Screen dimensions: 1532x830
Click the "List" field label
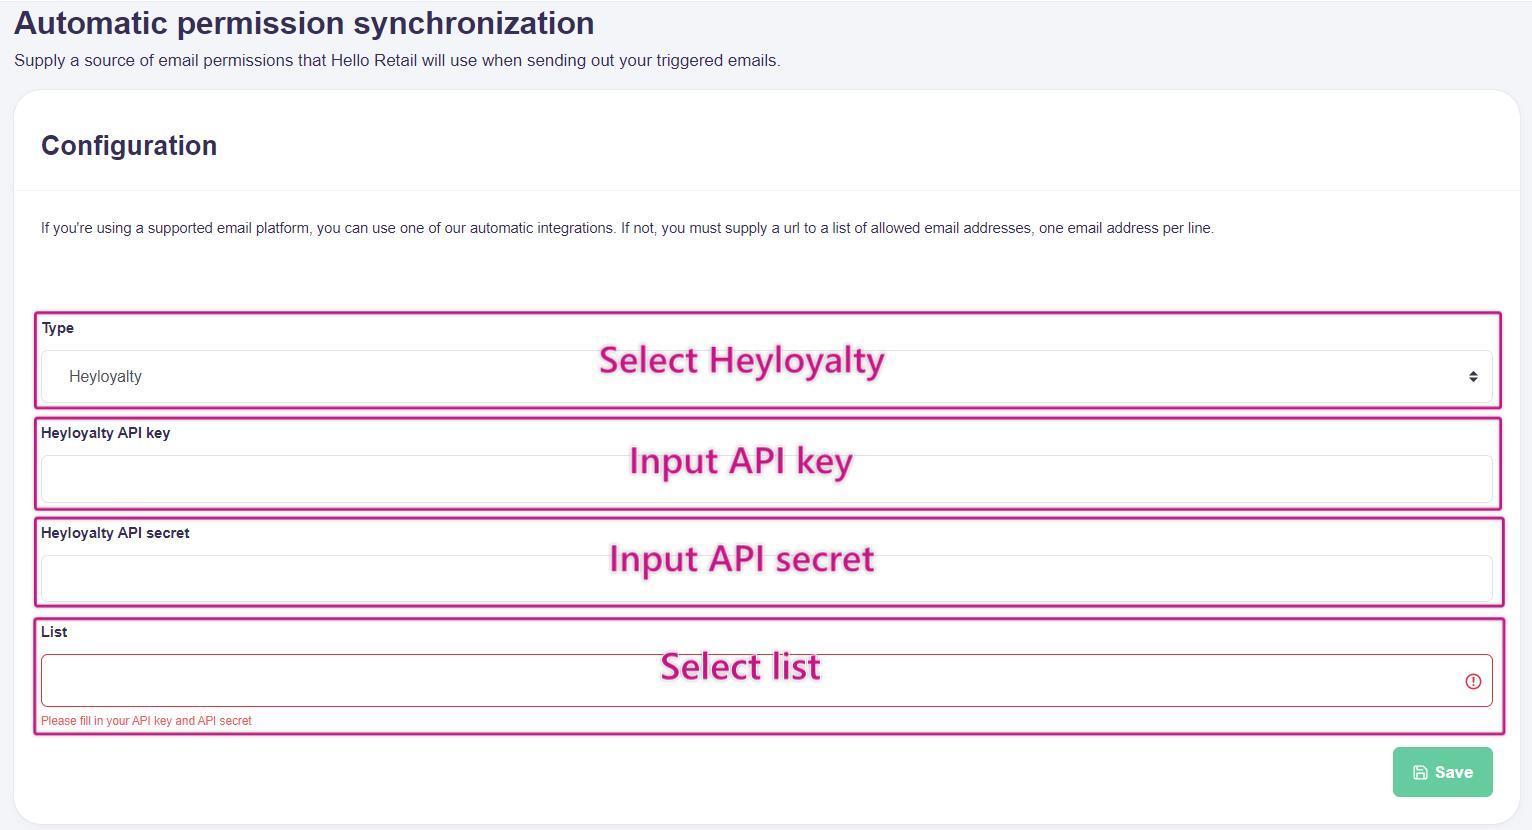tap(54, 632)
